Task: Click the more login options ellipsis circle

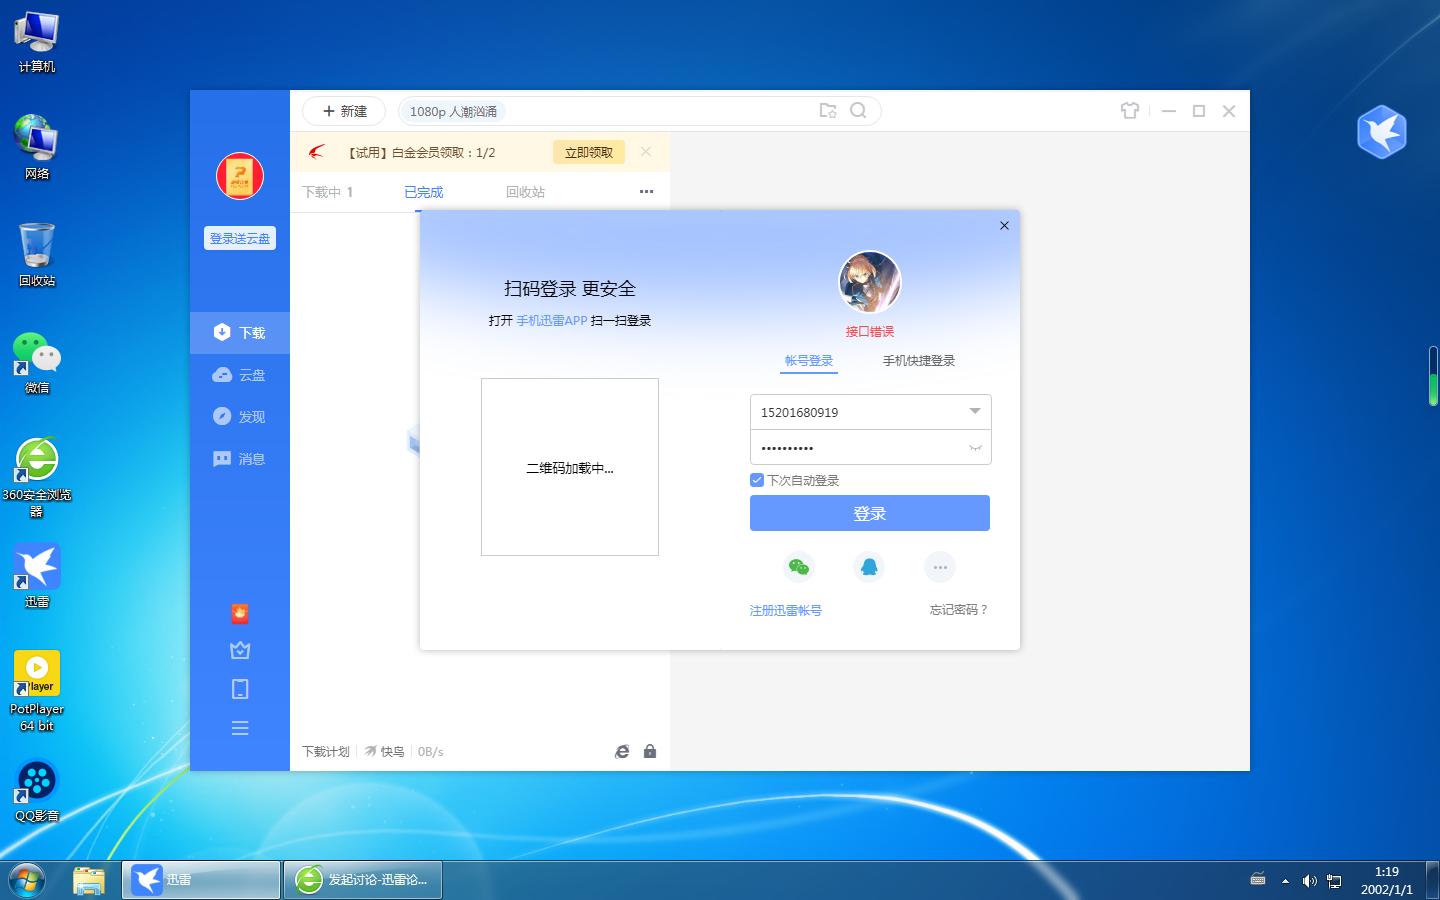Action: (939, 566)
